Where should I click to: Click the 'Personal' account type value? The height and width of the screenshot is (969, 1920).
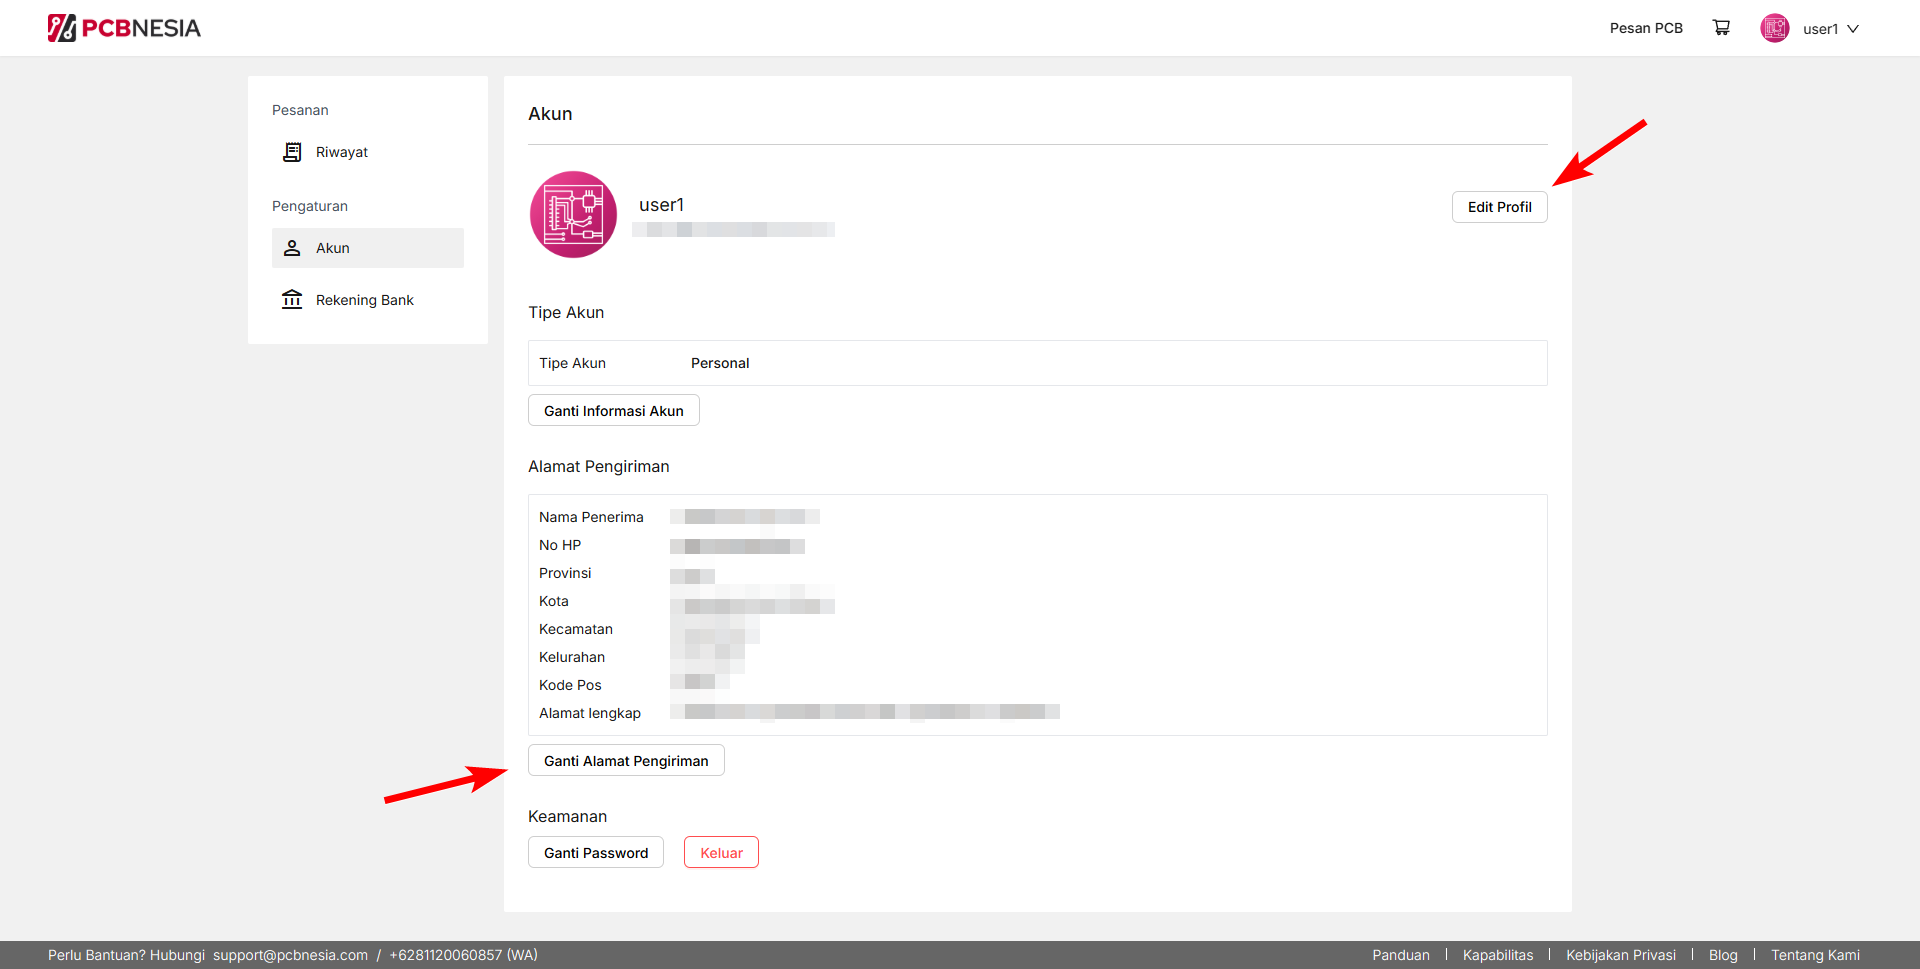pos(720,363)
